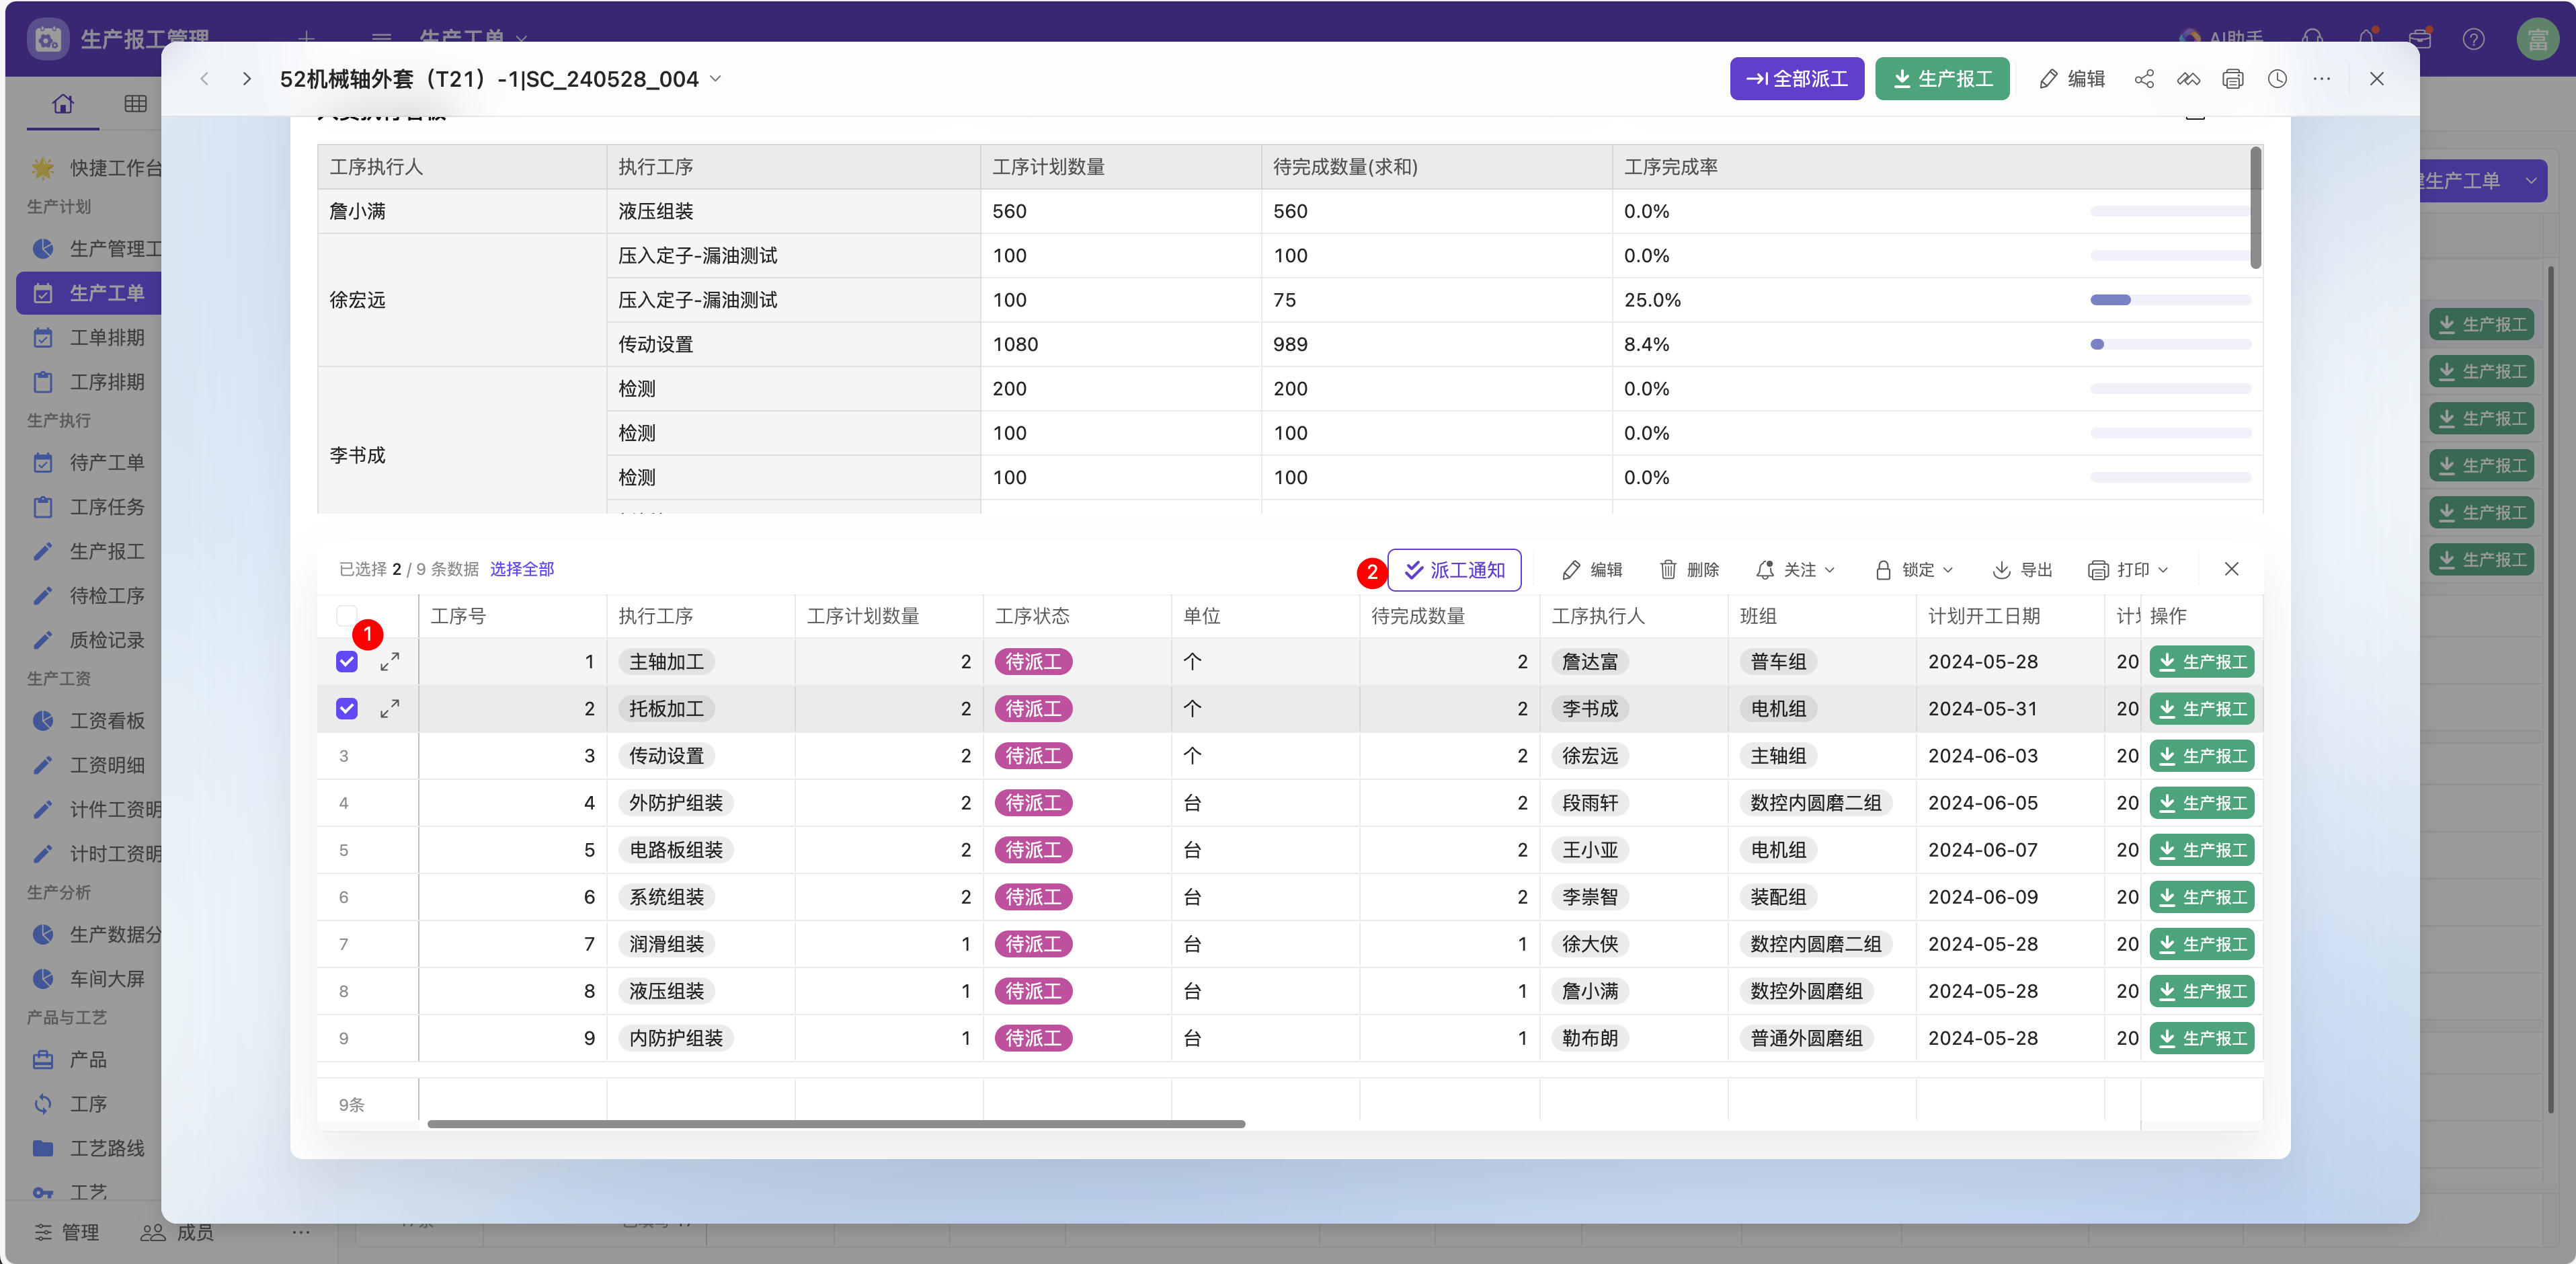Click the 全部派工 button

1797,79
